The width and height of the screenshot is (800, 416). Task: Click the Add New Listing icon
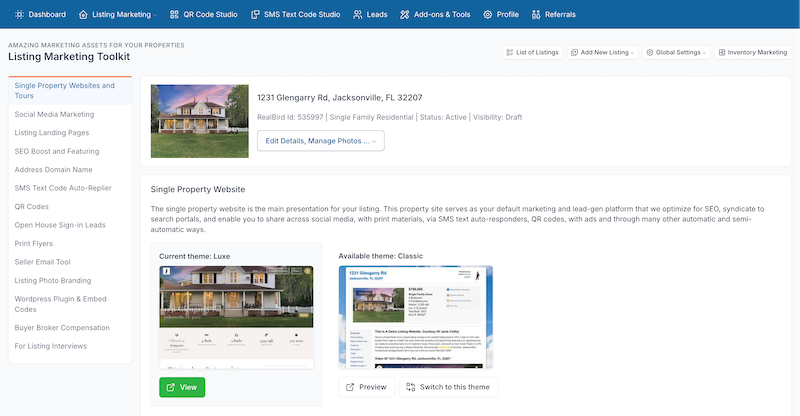click(x=574, y=52)
